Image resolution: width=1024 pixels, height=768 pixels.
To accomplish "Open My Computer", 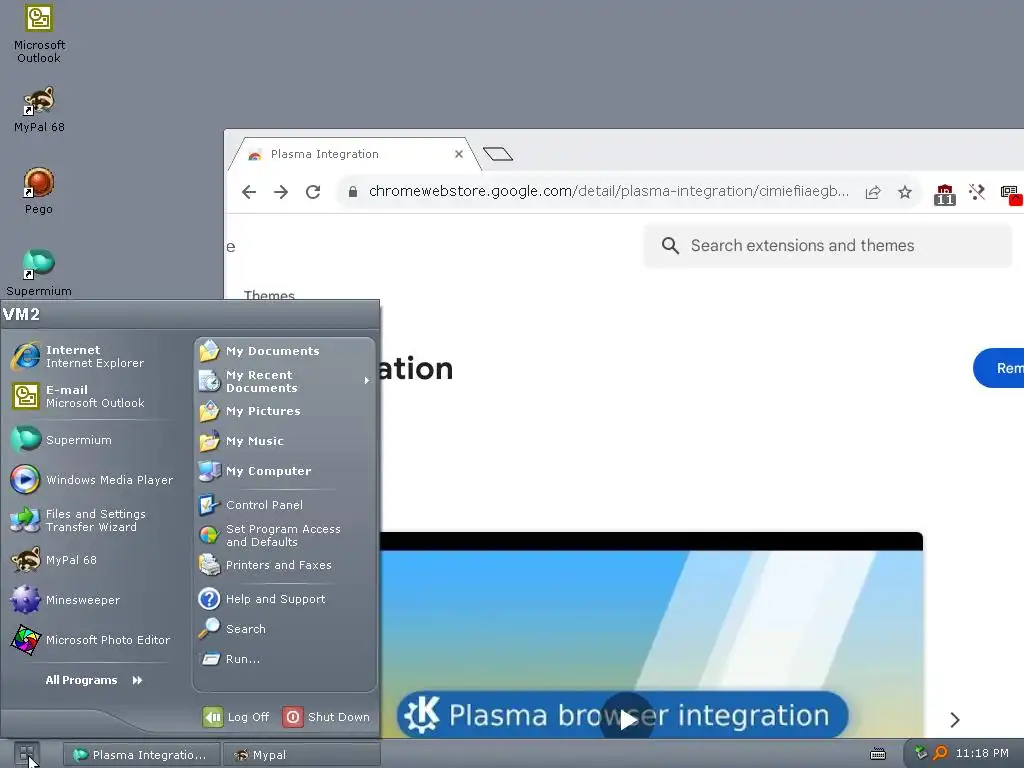I will 285,471.
